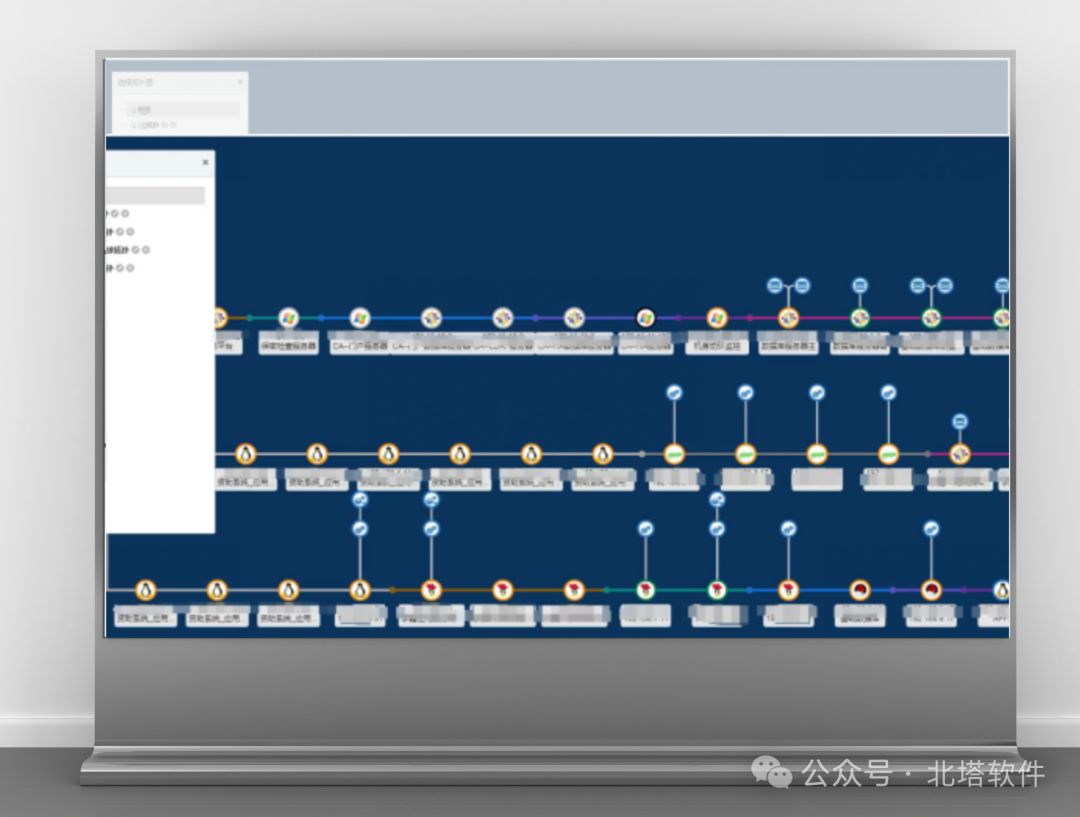Screen dimensions: 1080x817
Task: Open storage icon above middle row's multicolor node
Action: pos(960,422)
